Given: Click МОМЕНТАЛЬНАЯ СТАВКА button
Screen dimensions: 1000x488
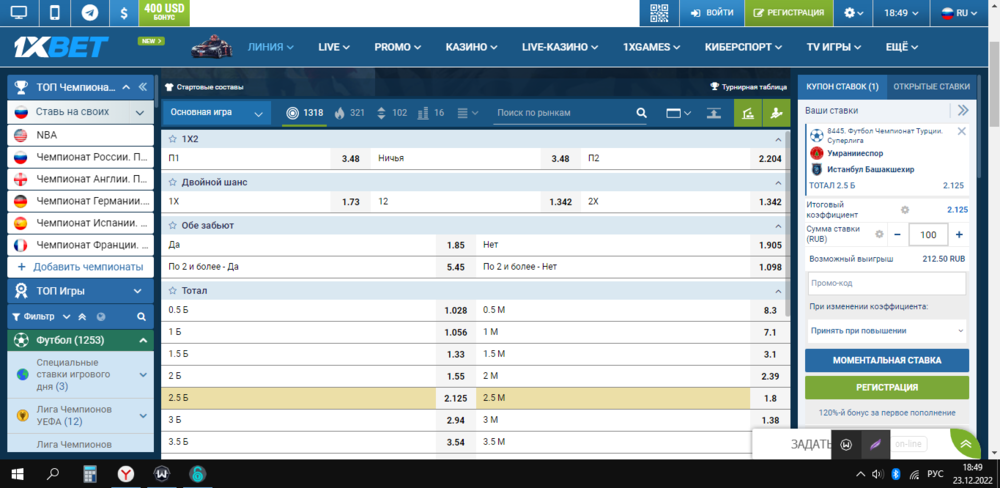Looking at the screenshot, I should pyautogui.click(x=886, y=360).
